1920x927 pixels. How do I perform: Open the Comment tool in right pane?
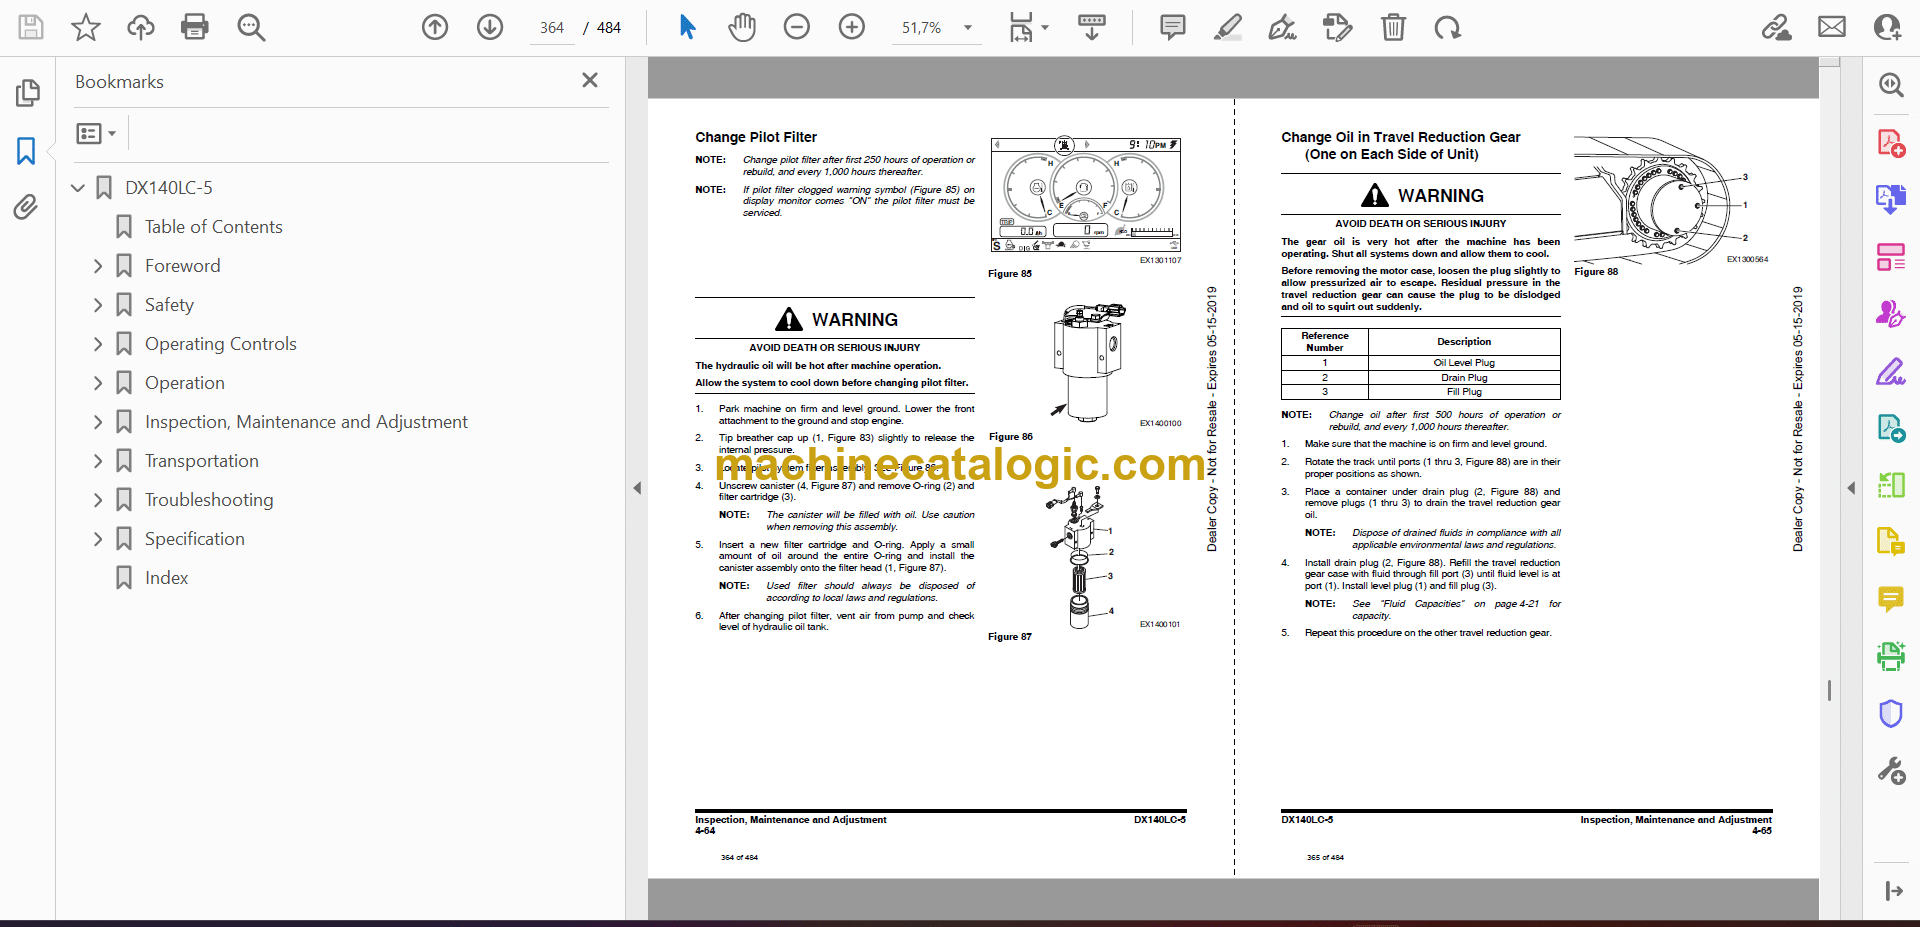pos(1890,599)
